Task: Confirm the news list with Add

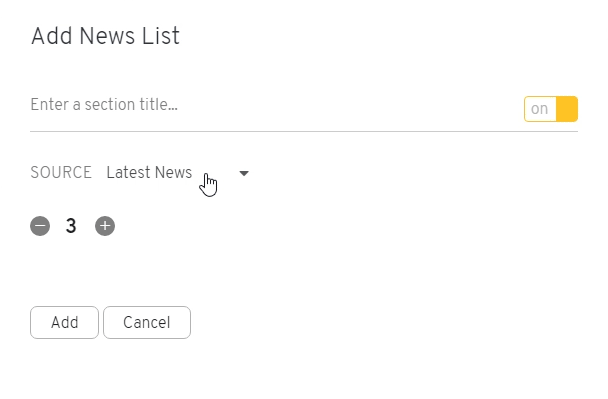Action: click(x=64, y=323)
